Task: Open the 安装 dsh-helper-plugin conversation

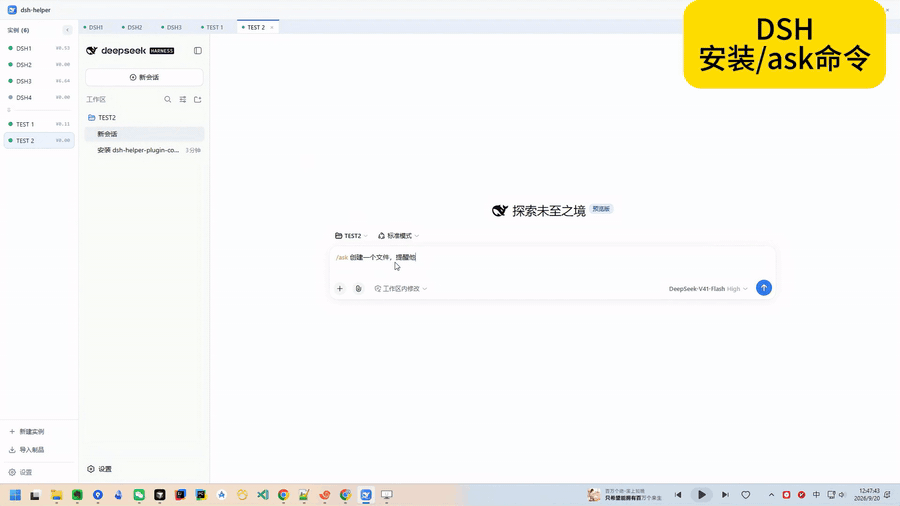Action: (x=144, y=150)
